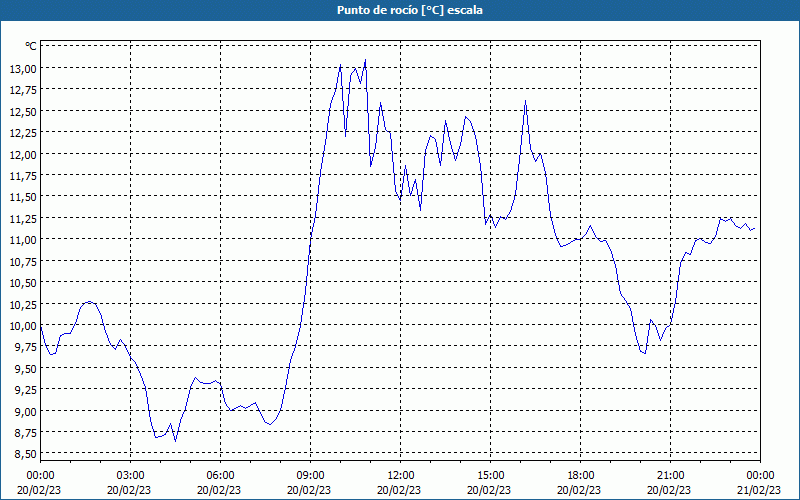Click the 12:00 time axis label
This screenshot has width=800, height=500.
tap(401, 476)
